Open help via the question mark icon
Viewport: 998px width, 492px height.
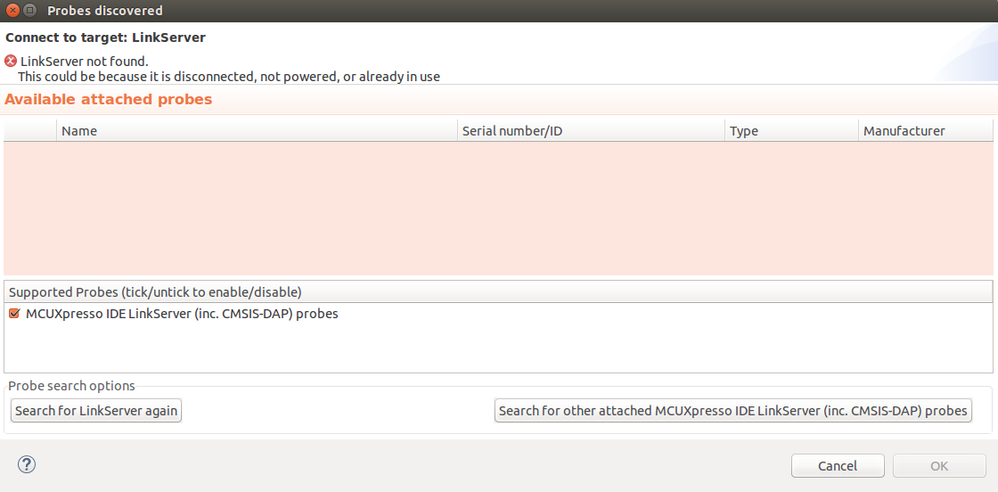(x=27, y=464)
